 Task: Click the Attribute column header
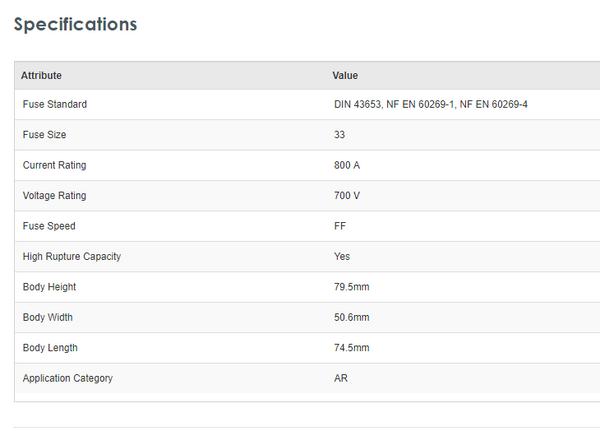click(x=41, y=75)
